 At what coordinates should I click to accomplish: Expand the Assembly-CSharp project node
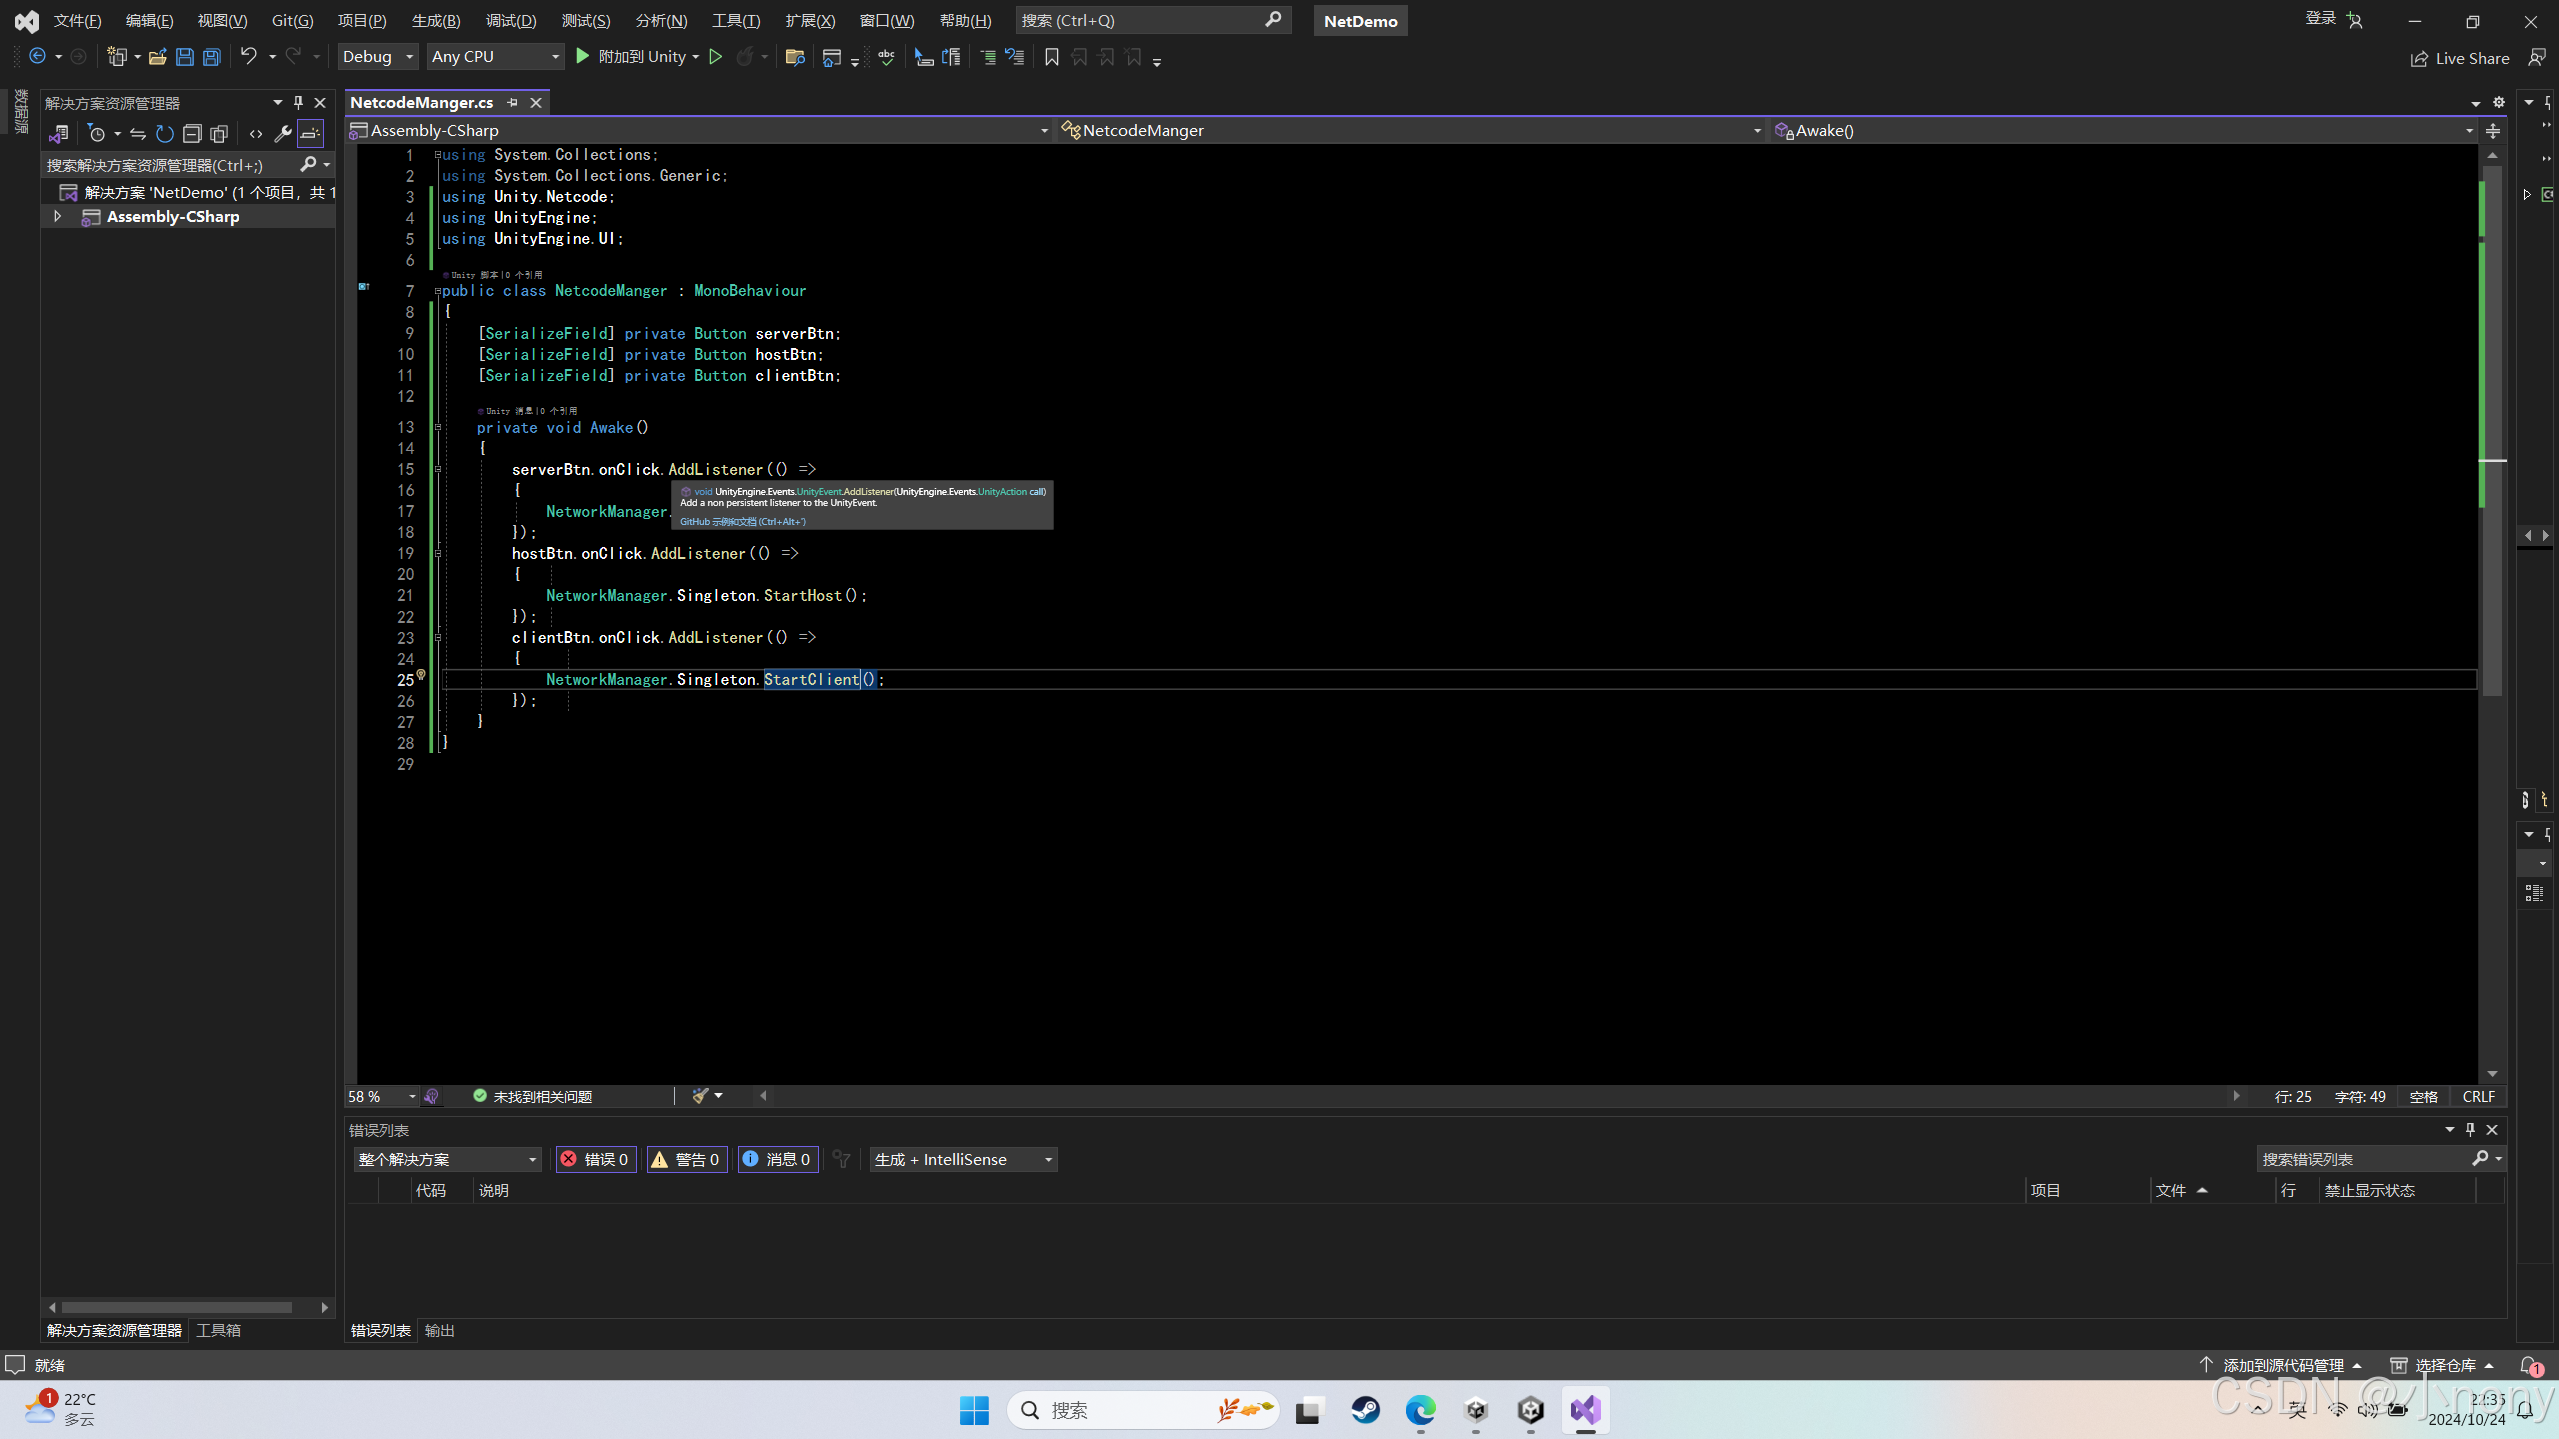57,216
